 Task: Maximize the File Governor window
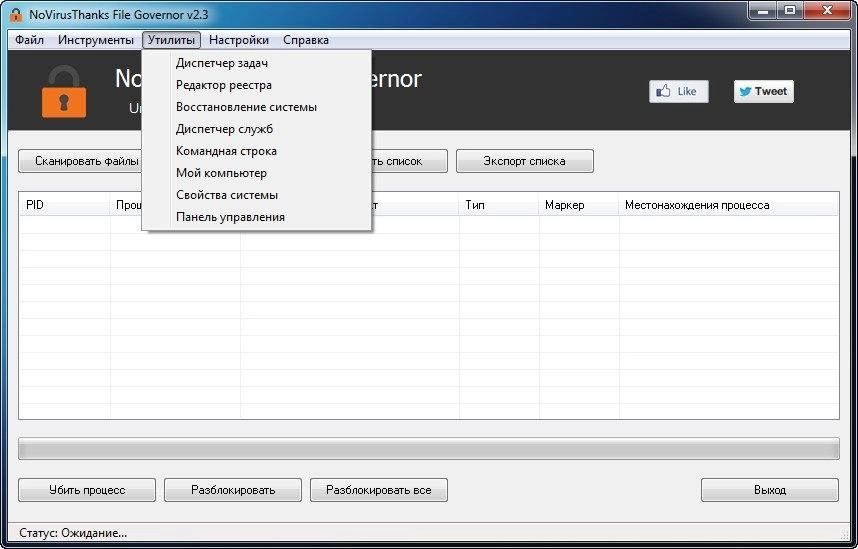[790, 10]
